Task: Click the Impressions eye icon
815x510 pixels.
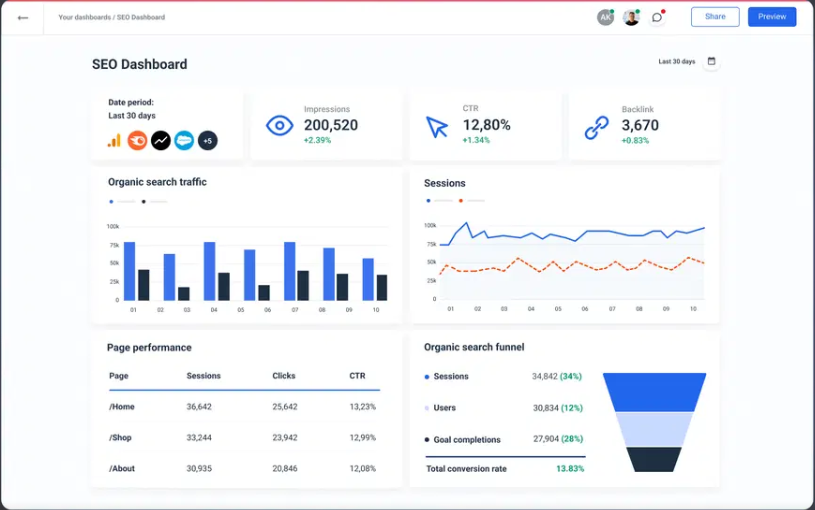Action: coord(280,125)
